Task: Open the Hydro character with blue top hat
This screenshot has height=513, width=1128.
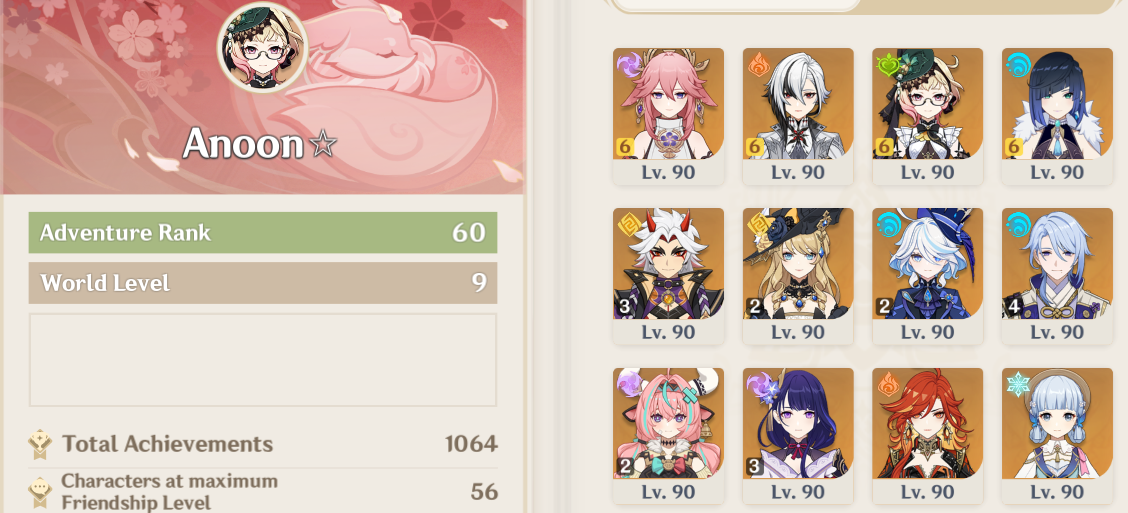Action: 927,276
